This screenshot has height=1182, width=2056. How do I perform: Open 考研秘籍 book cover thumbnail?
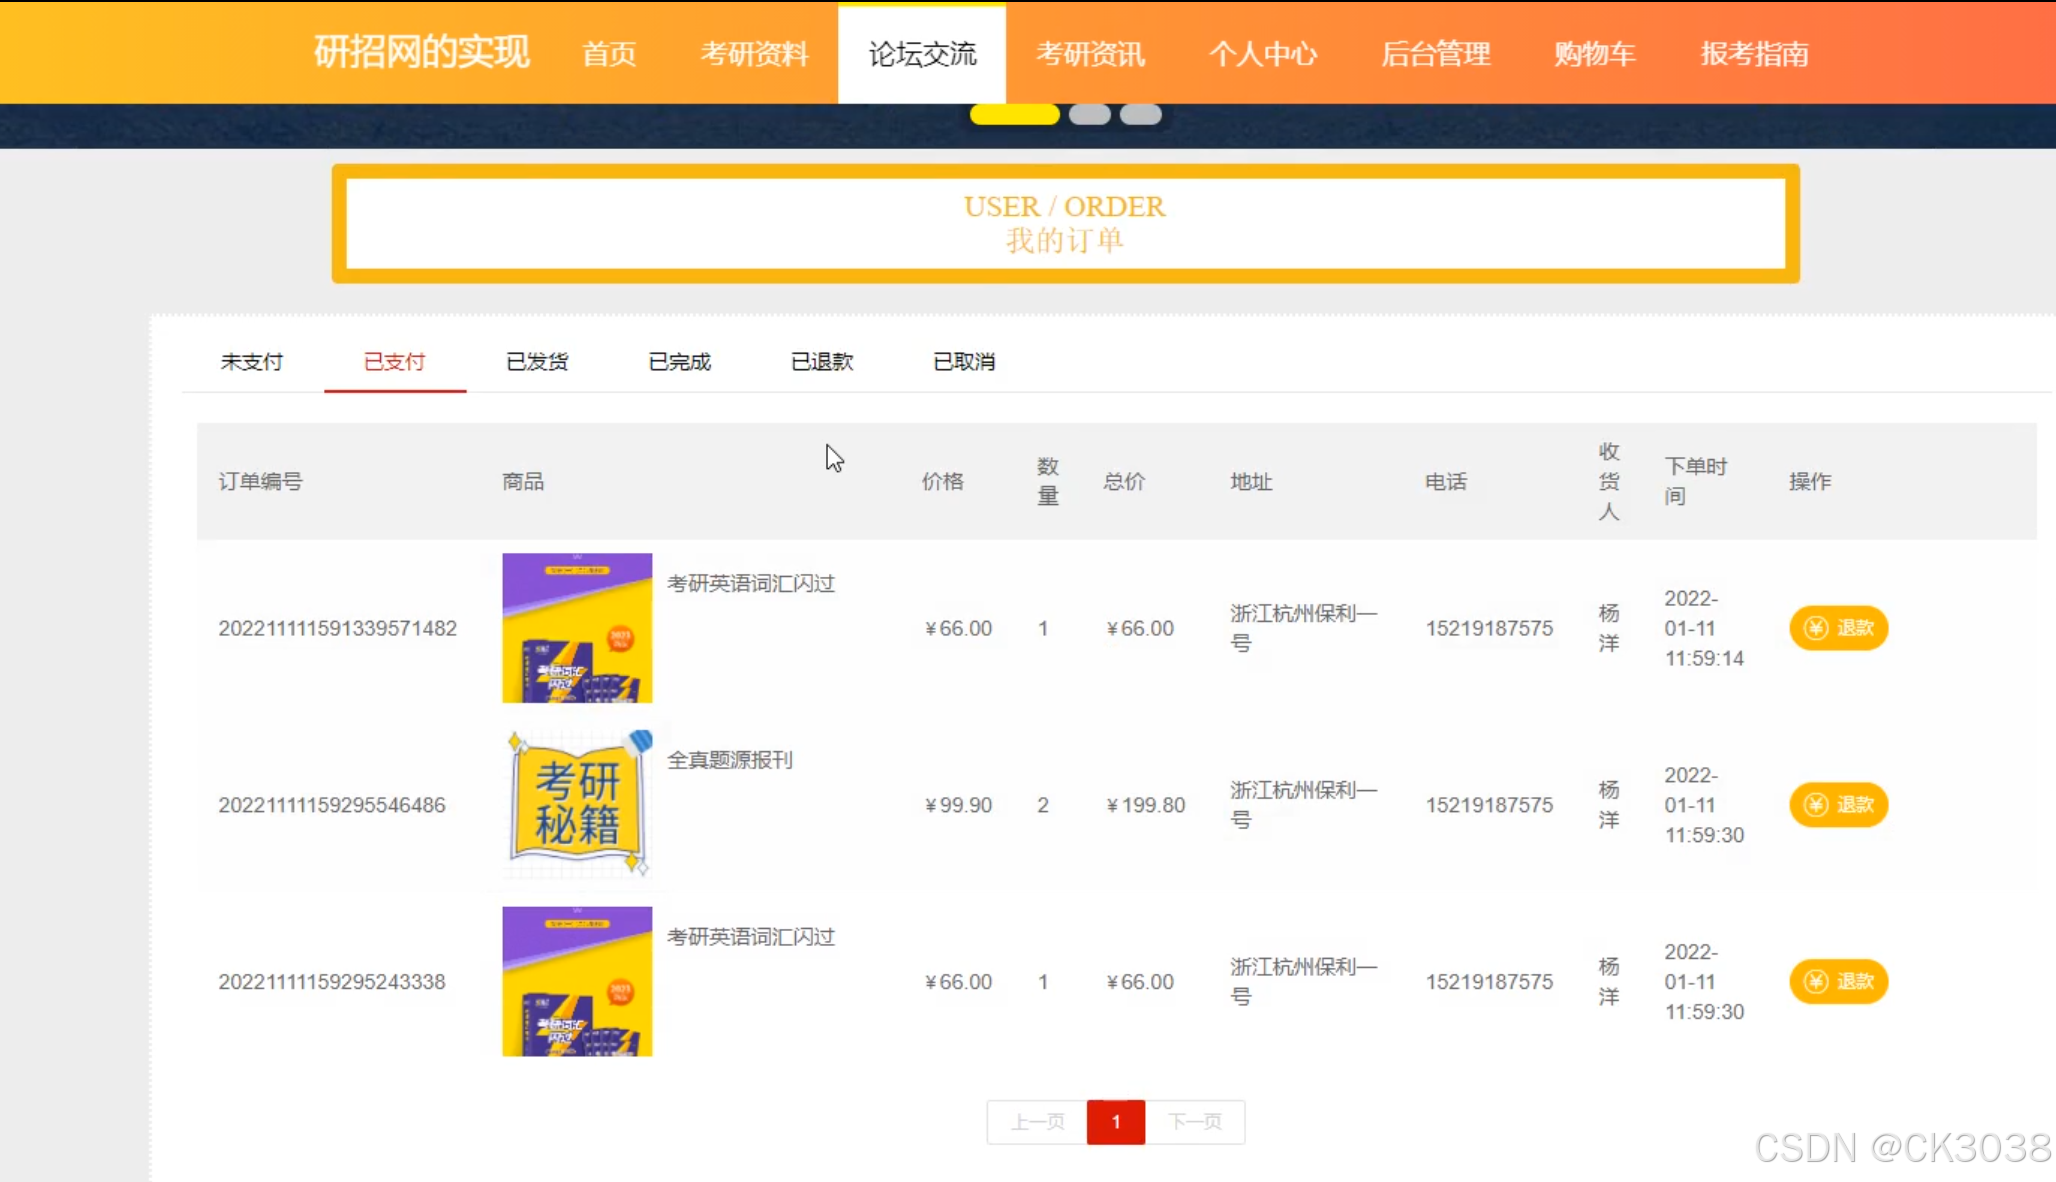(577, 804)
